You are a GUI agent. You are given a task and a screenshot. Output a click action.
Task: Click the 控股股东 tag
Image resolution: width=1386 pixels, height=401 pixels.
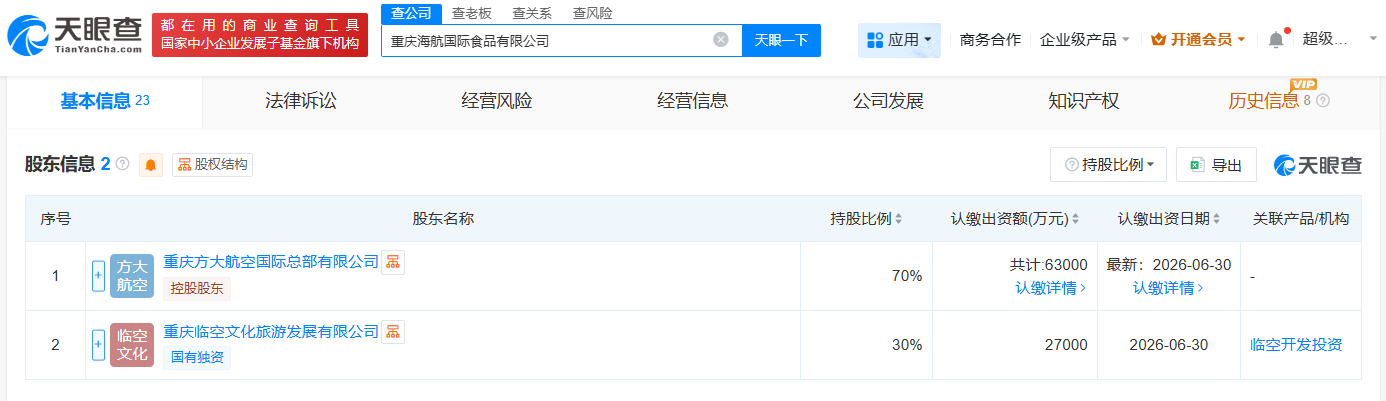coord(197,289)
